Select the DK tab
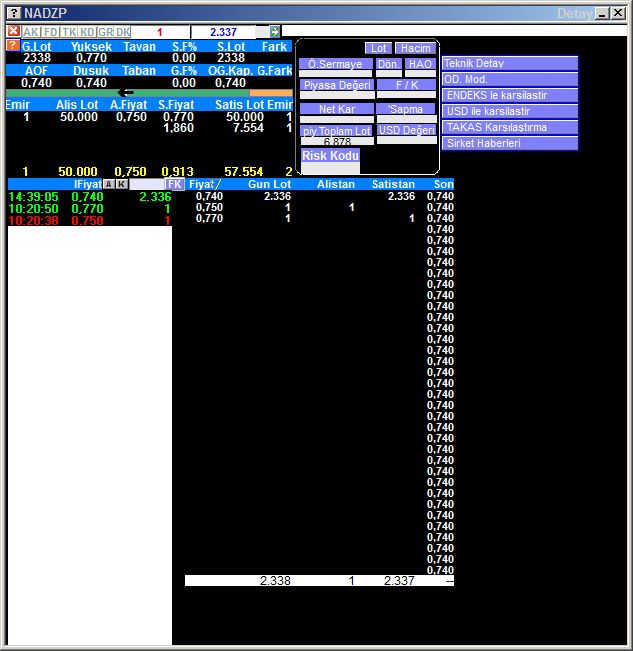Screen dimensions: 633x651 [x=123, y=32]
